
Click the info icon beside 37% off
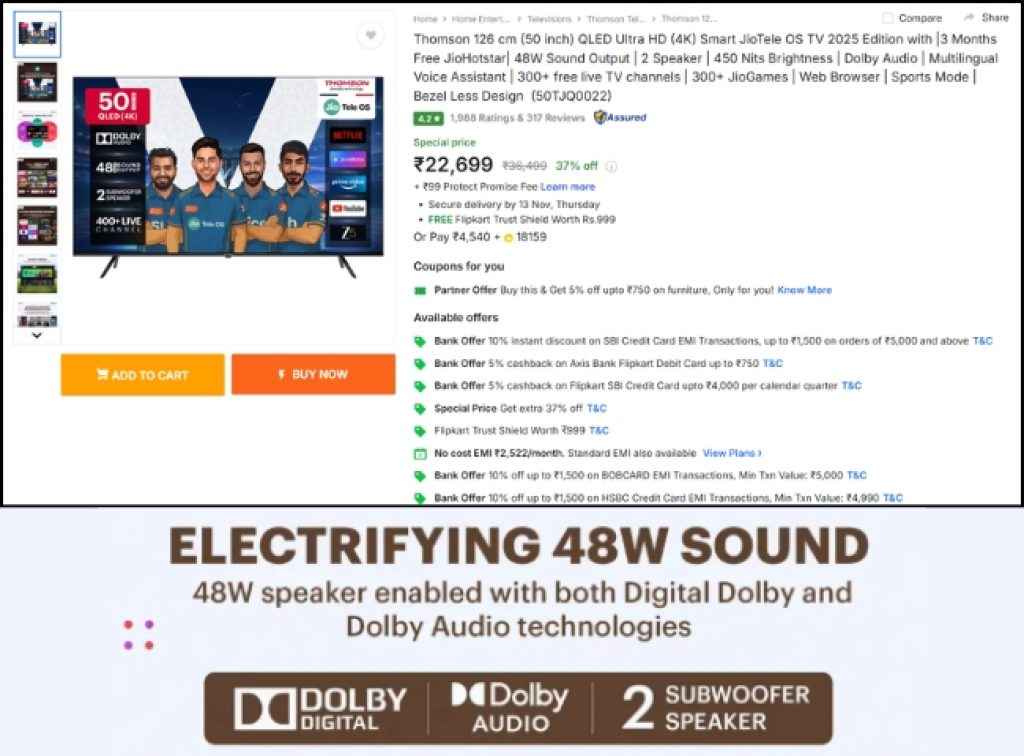pos(611,163)
